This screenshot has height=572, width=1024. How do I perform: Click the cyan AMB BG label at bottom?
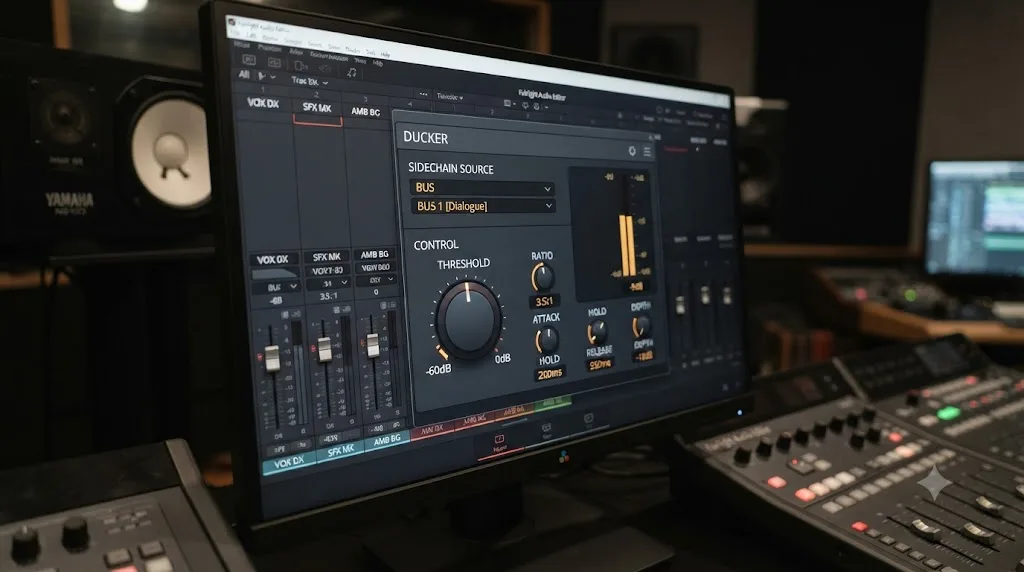(x=387, y=439)
